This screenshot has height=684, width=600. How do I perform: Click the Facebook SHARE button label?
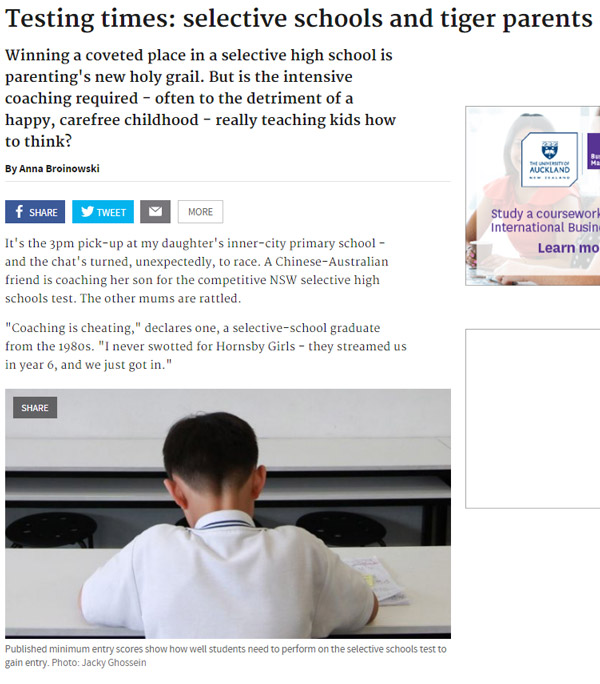43,212
